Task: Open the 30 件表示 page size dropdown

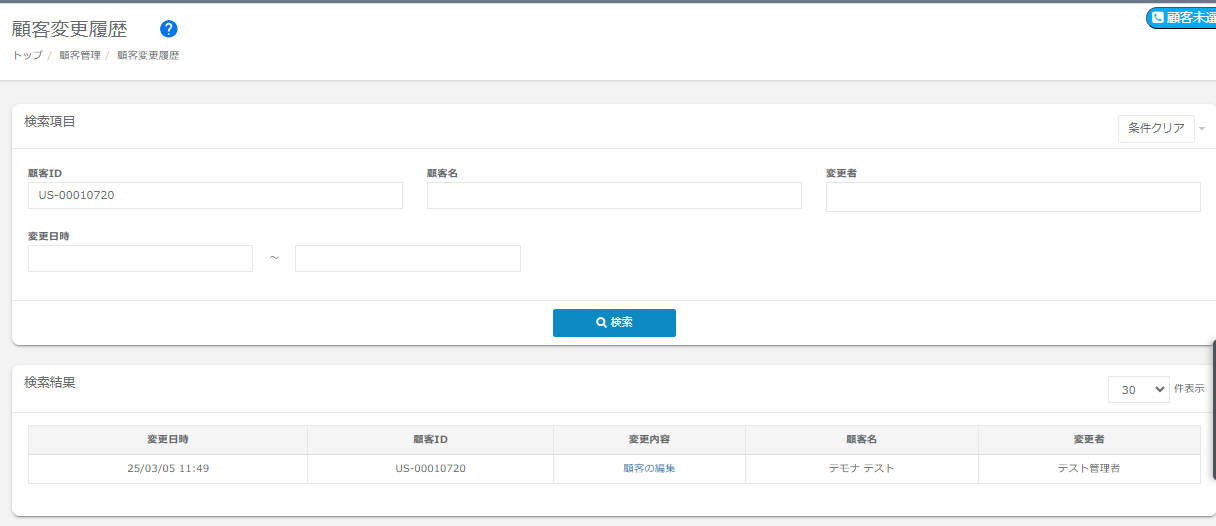Action: pyautogui.click(x=1138, y=390)
